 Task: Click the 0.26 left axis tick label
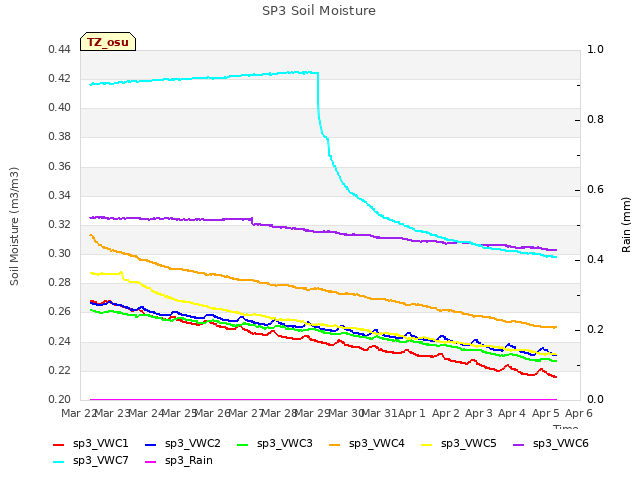[59, 312]
